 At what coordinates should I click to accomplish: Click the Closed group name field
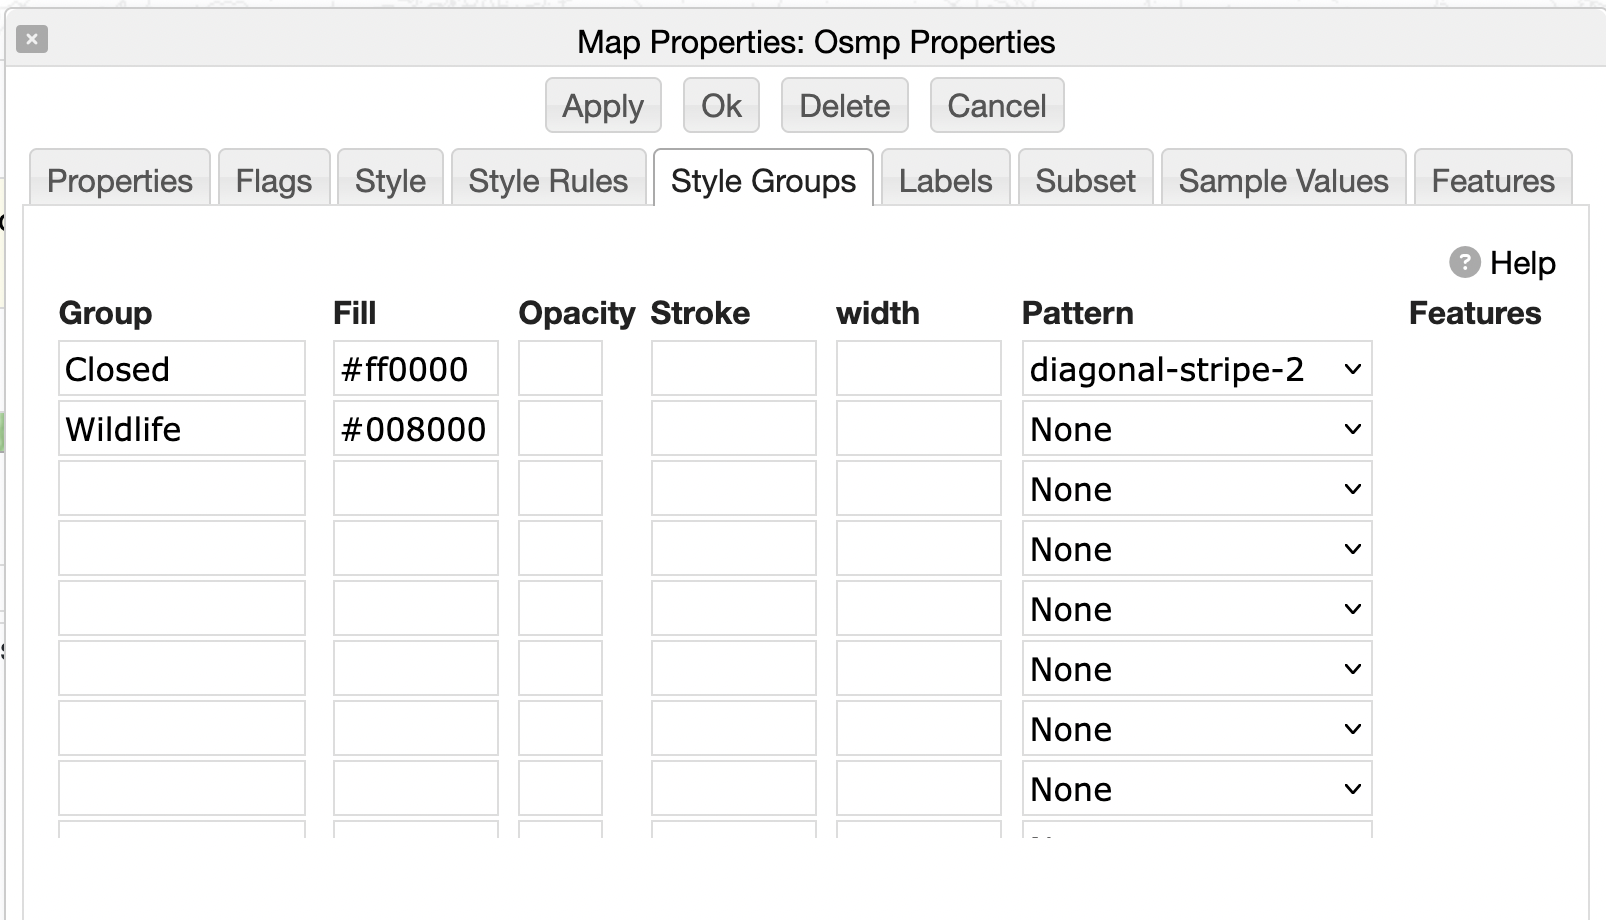(181, 369)
